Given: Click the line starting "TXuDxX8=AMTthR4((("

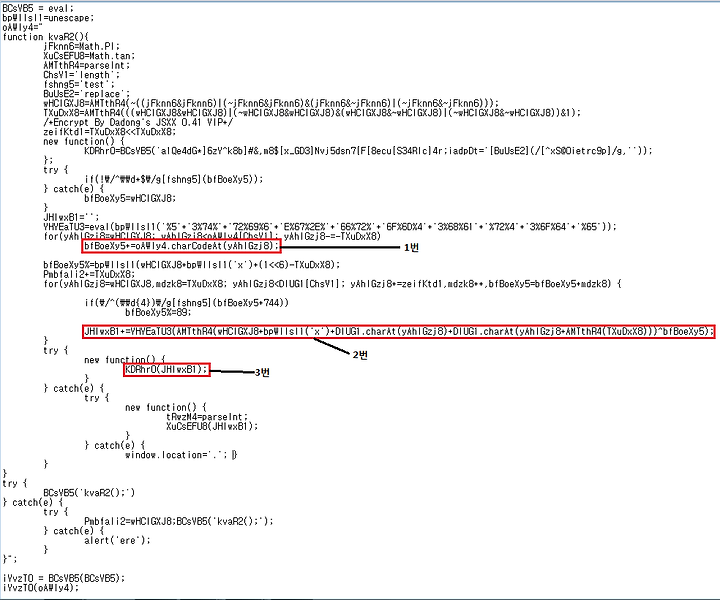Looking at the screenshot, I should pyautogui.click(x=312, y=113).
